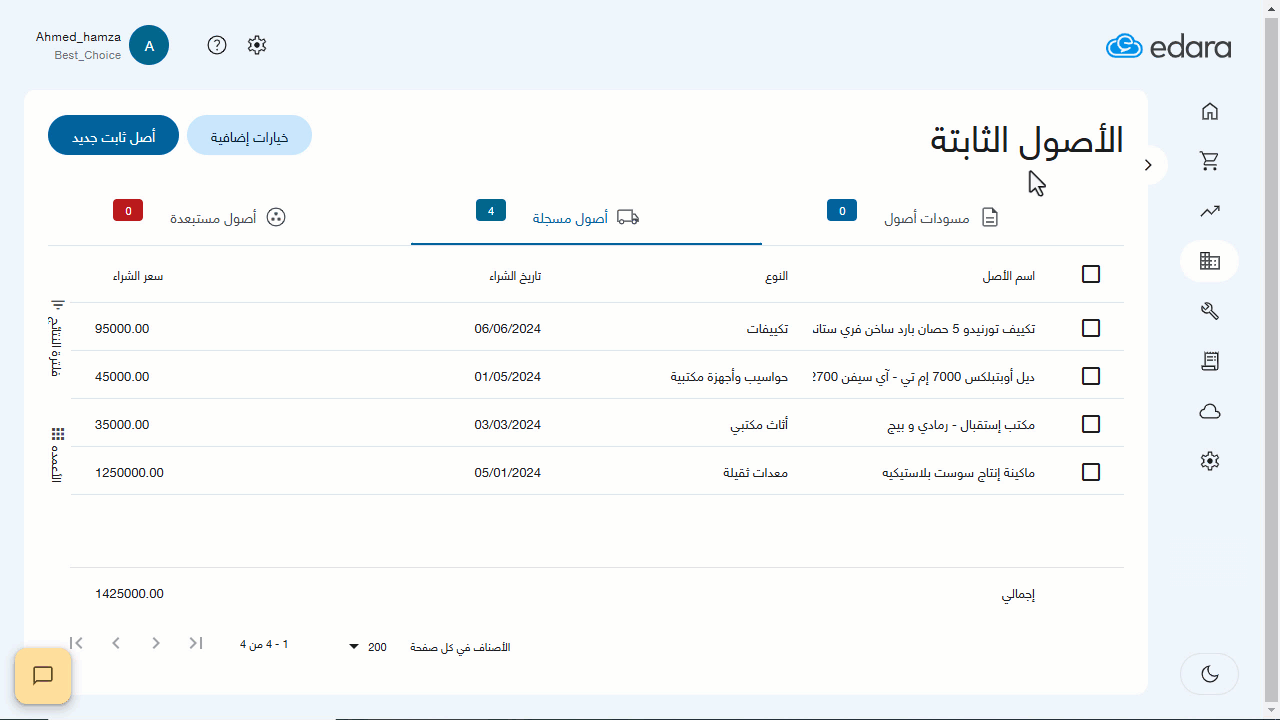Switch to أصول مسجلة tab
This screenshot has height=720, width=1280.
586,217
